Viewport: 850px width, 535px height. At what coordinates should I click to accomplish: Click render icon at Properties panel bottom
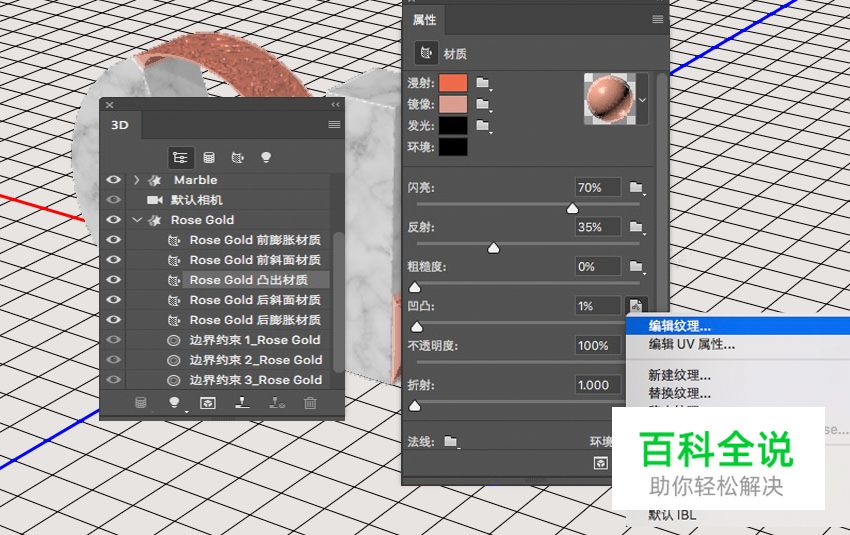coord(601,463)
